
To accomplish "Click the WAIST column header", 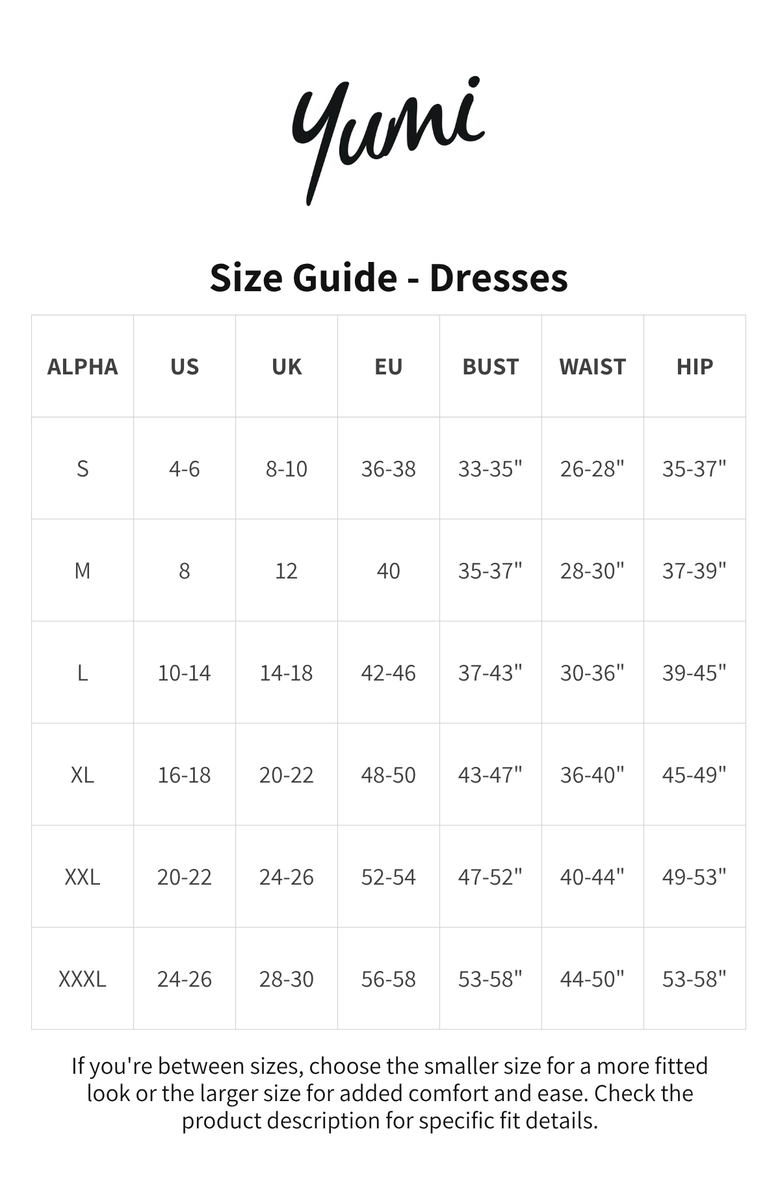I will point(593,367).
